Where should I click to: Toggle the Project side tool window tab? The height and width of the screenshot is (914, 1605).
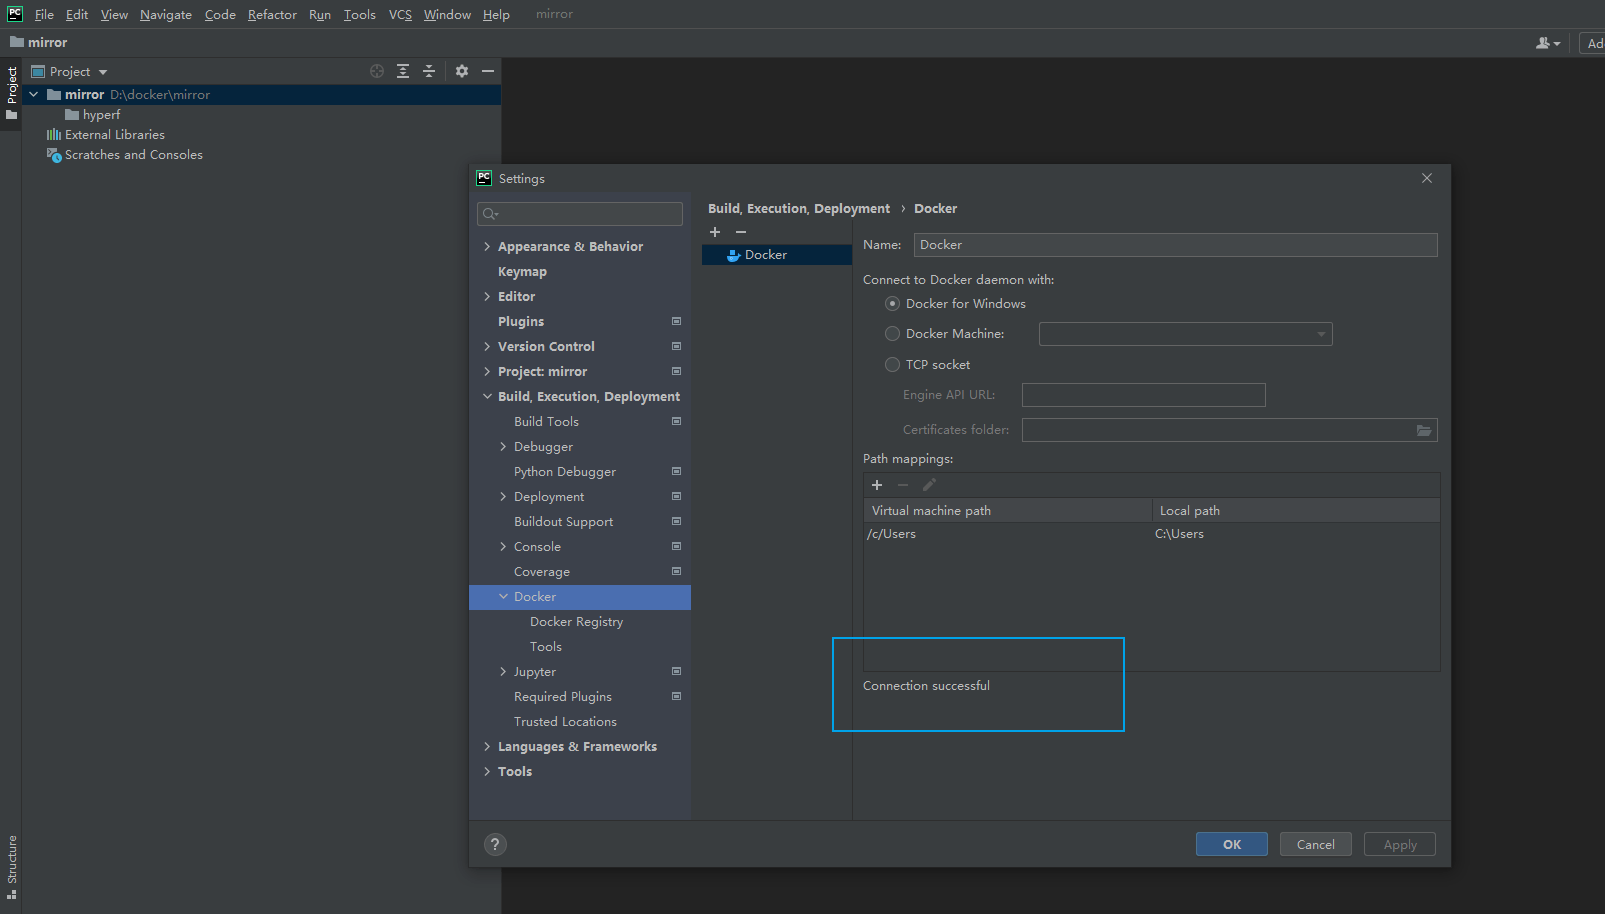[x=12, y=92]
